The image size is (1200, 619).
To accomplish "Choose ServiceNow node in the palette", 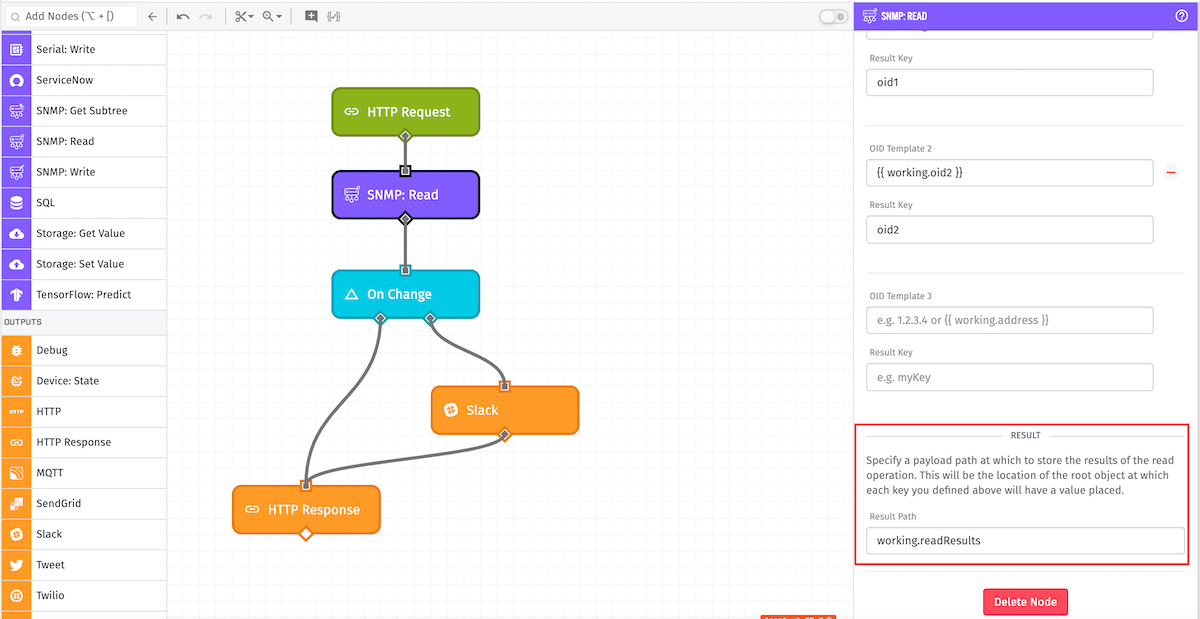I will pyautogui.click(x=83, y=80).
